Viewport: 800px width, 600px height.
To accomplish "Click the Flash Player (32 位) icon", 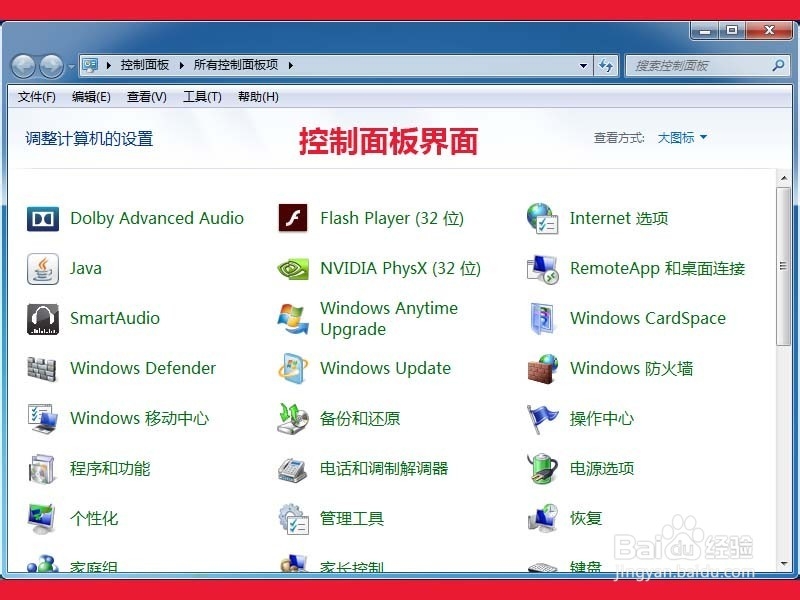I will [x=293, y=218].
